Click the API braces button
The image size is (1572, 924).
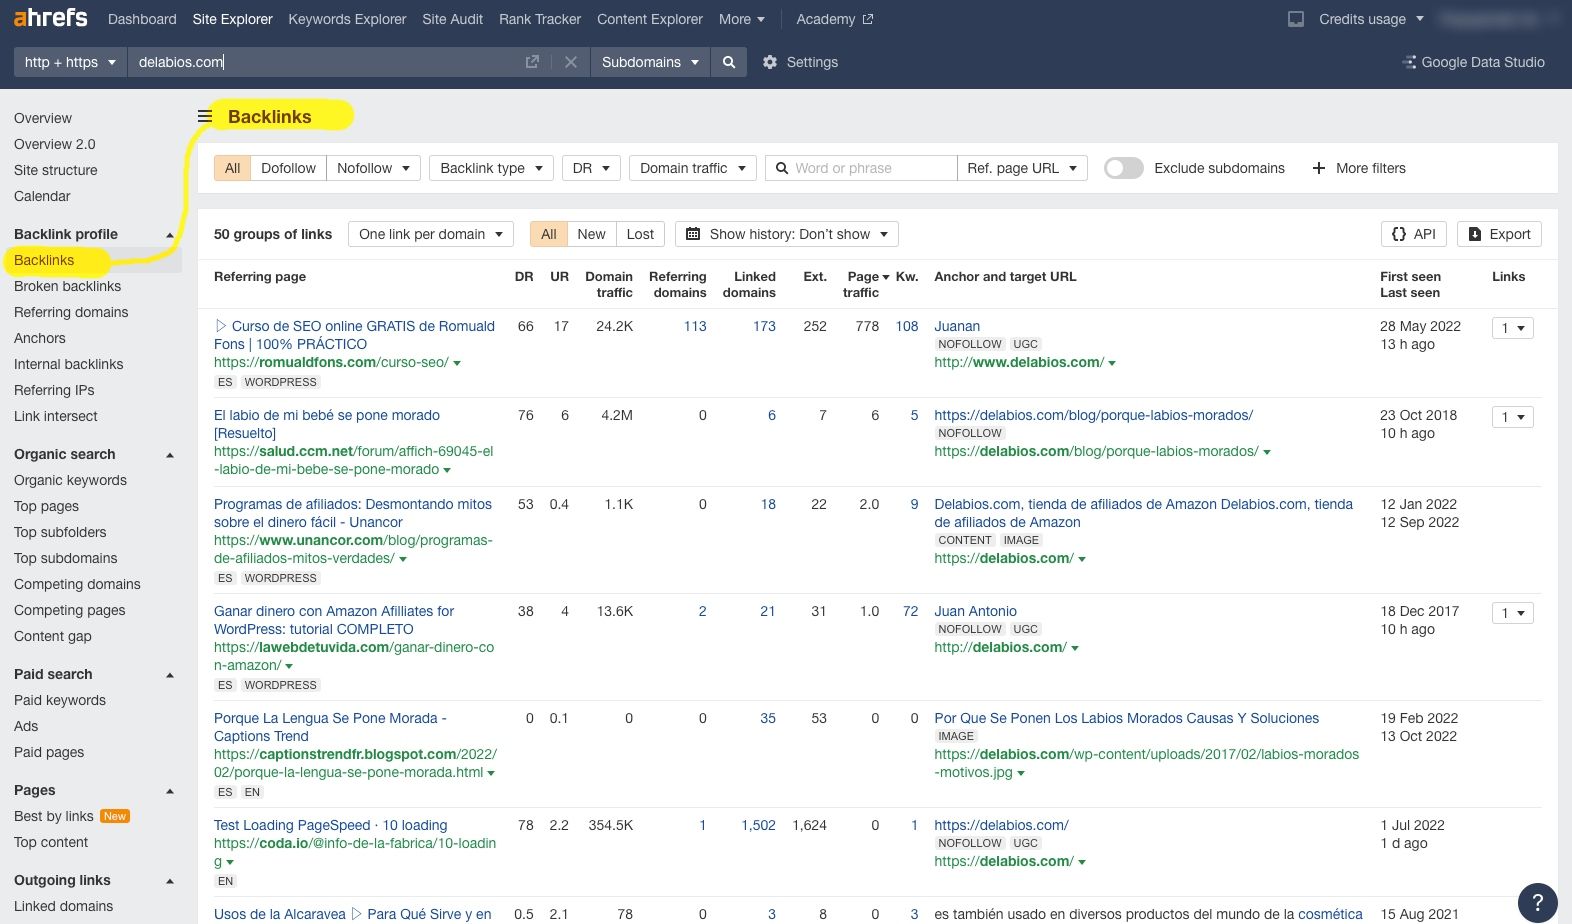click(1414, 234)
